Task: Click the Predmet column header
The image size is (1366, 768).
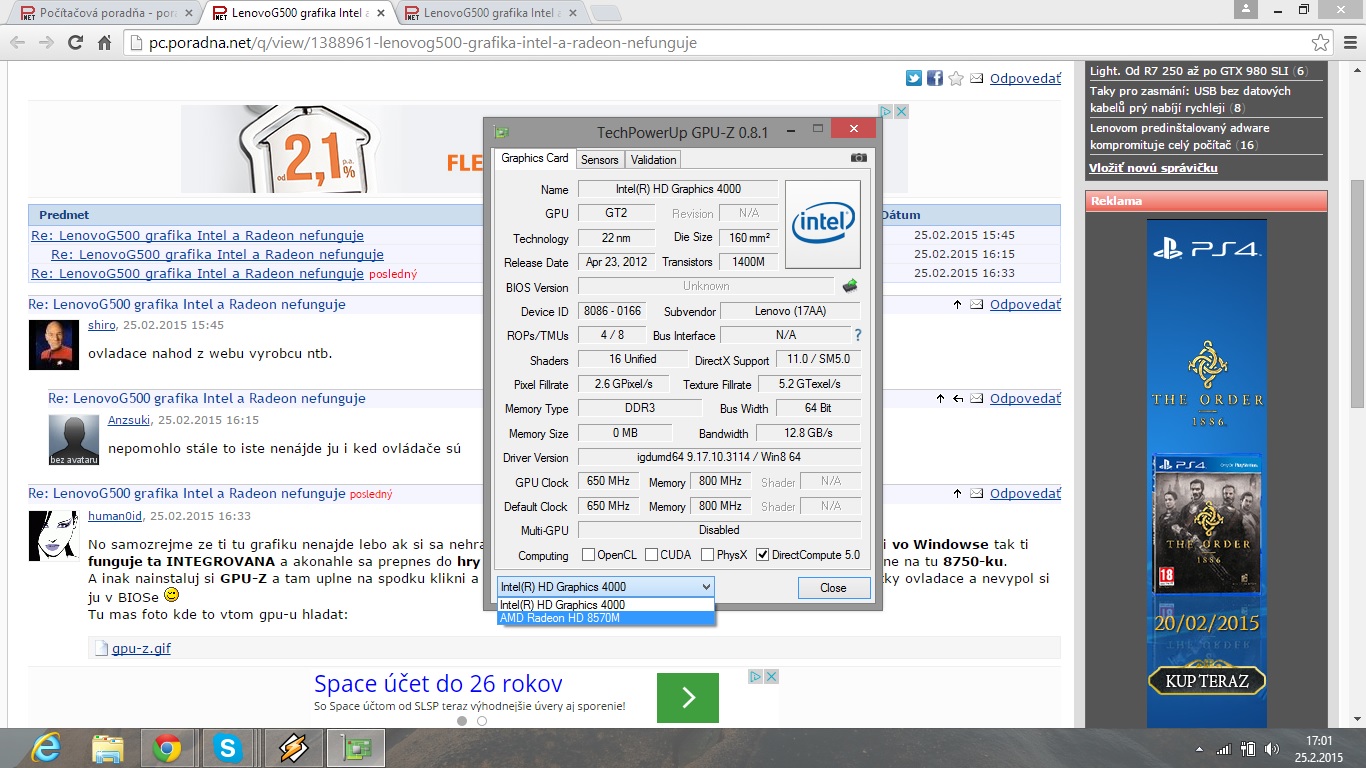Action: pos(64,215)
